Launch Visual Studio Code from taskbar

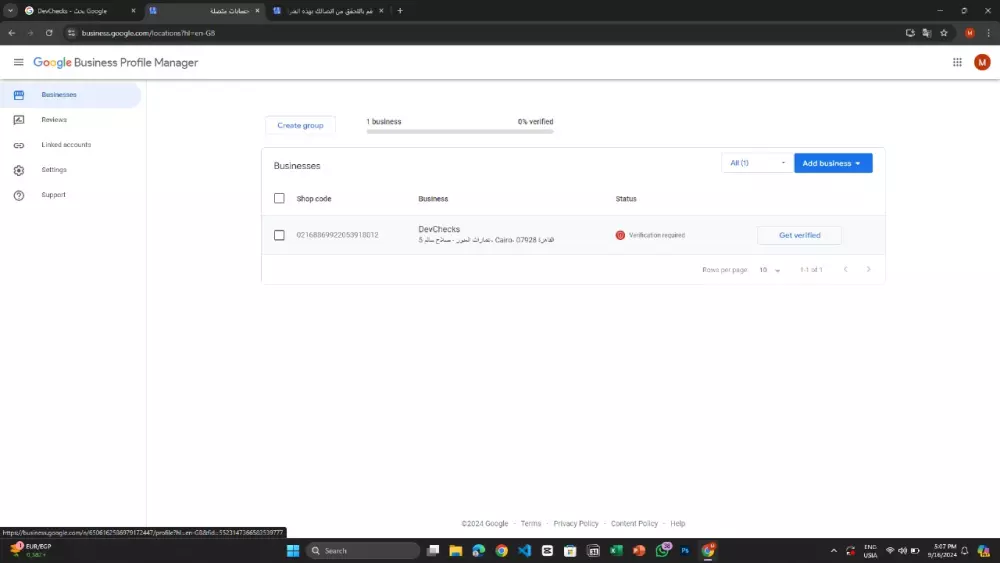pyautogui.click(x=524, y=551)
